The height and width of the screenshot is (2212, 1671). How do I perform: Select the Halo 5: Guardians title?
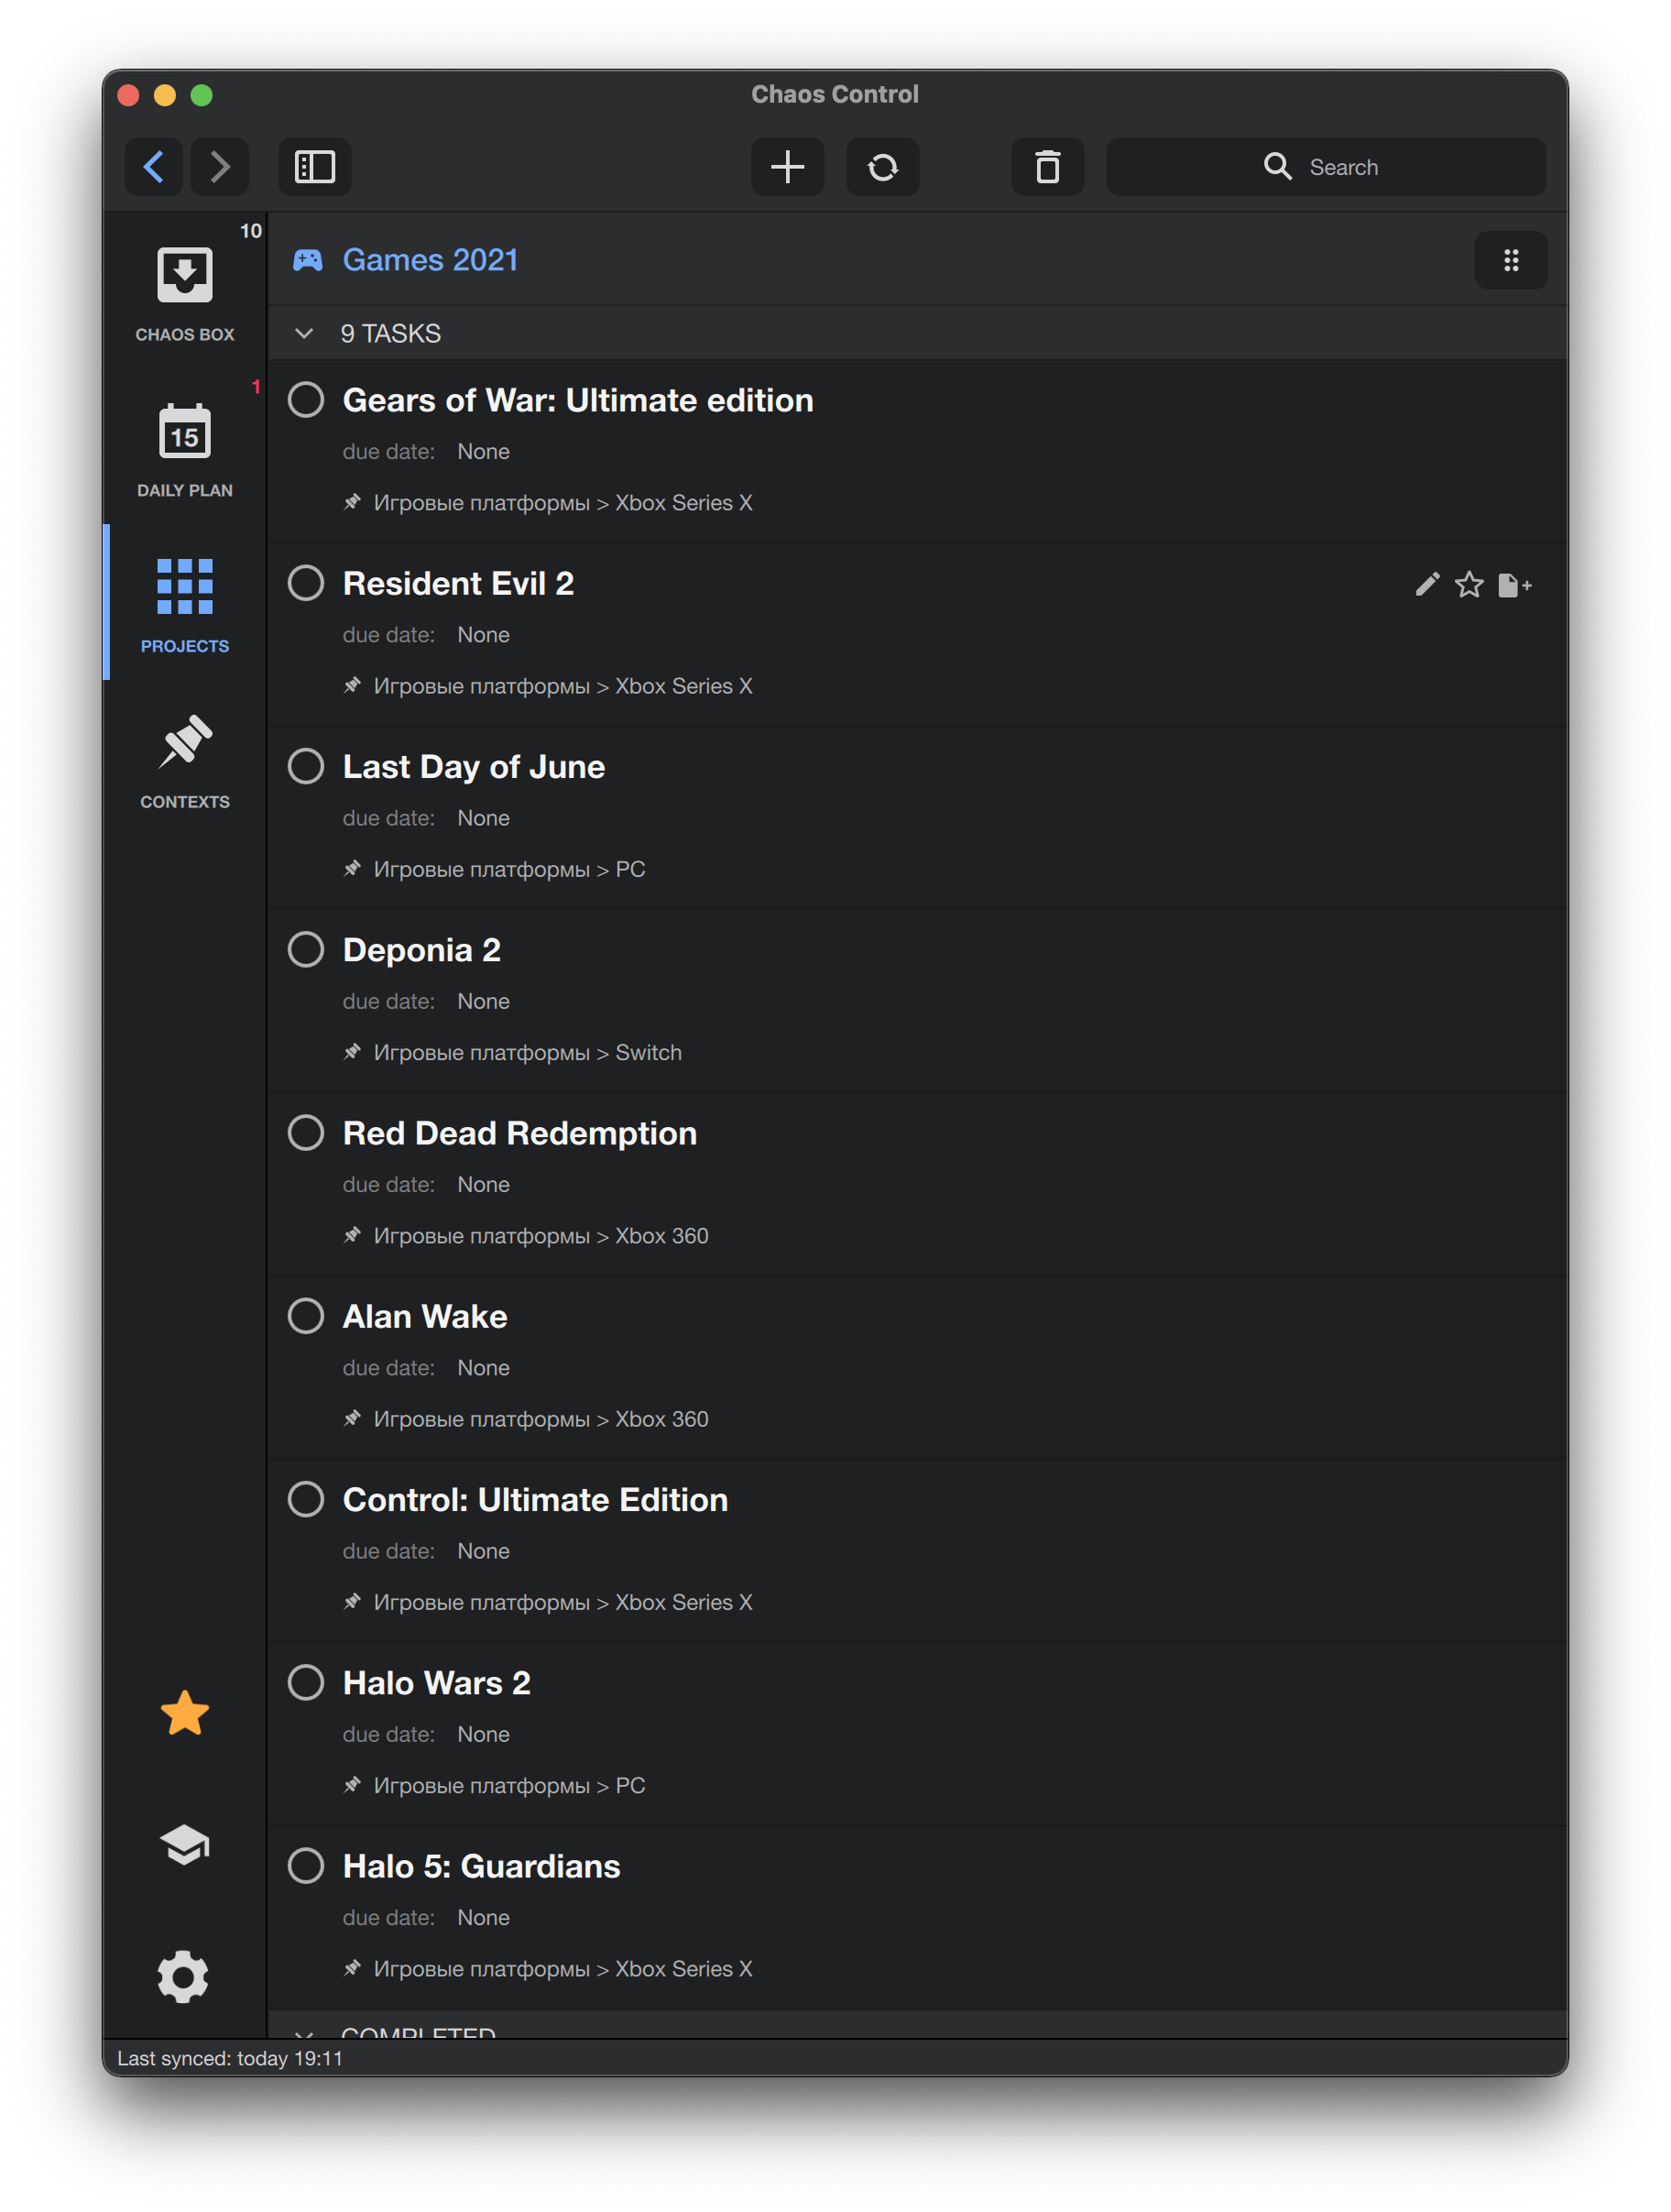pos(482,1866)
